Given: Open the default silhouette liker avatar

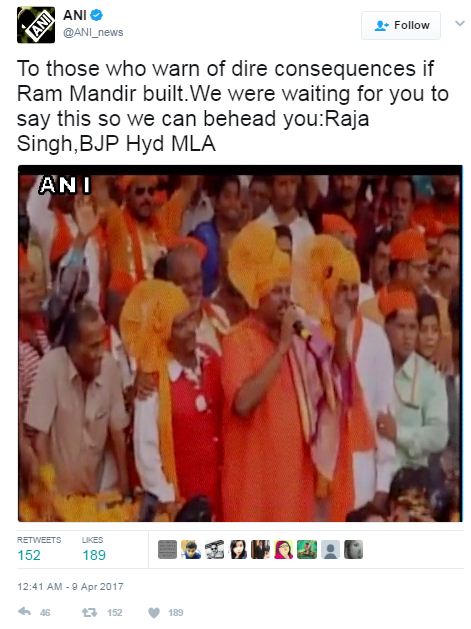Looking at the screenshot, I should [x=330, y=550].
